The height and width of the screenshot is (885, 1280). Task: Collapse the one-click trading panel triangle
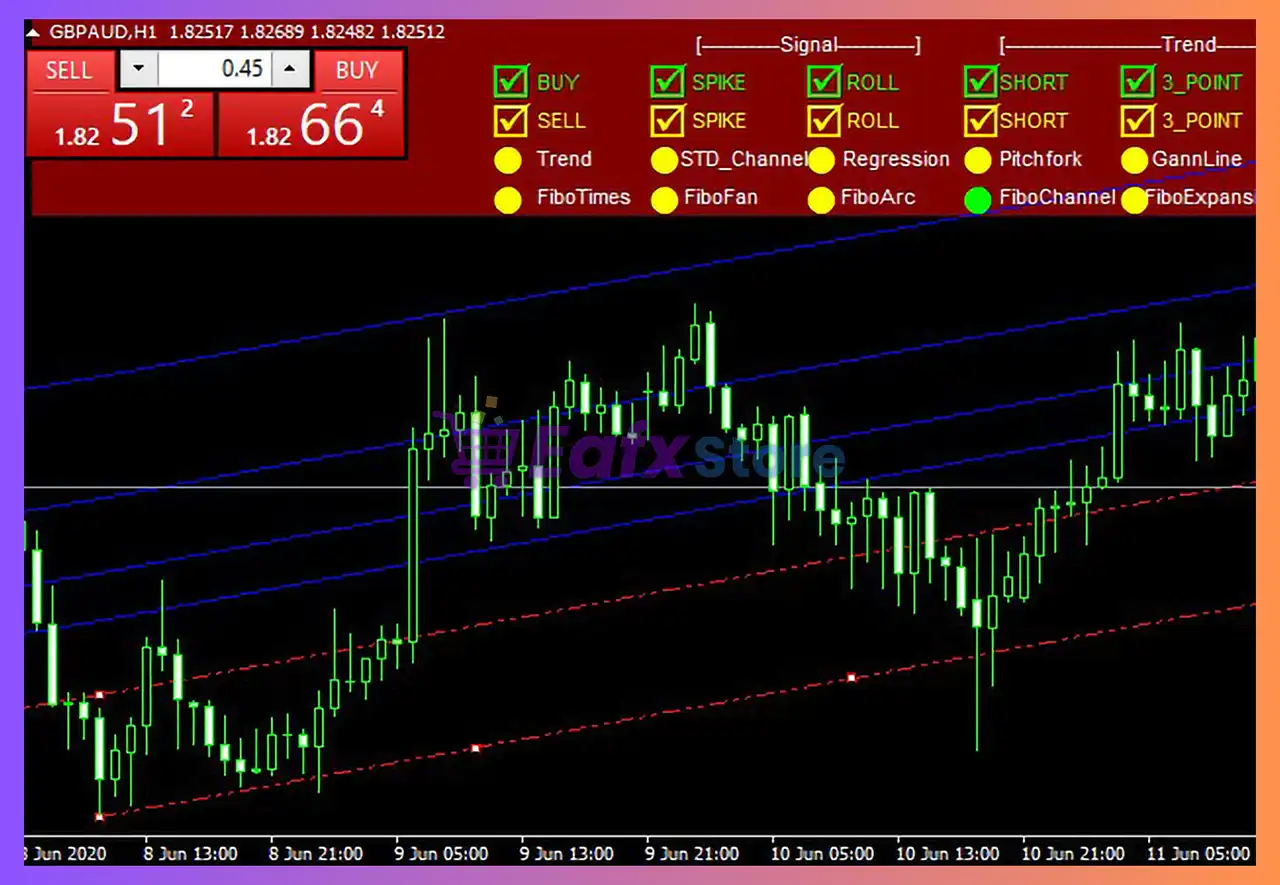pos(33,33)
